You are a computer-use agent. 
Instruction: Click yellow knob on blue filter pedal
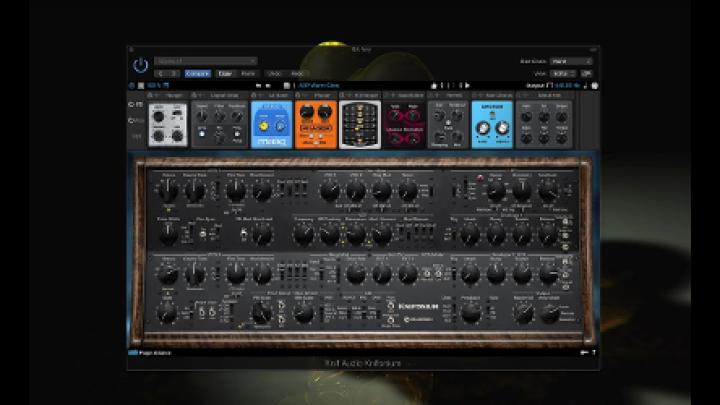pos(264,126)
